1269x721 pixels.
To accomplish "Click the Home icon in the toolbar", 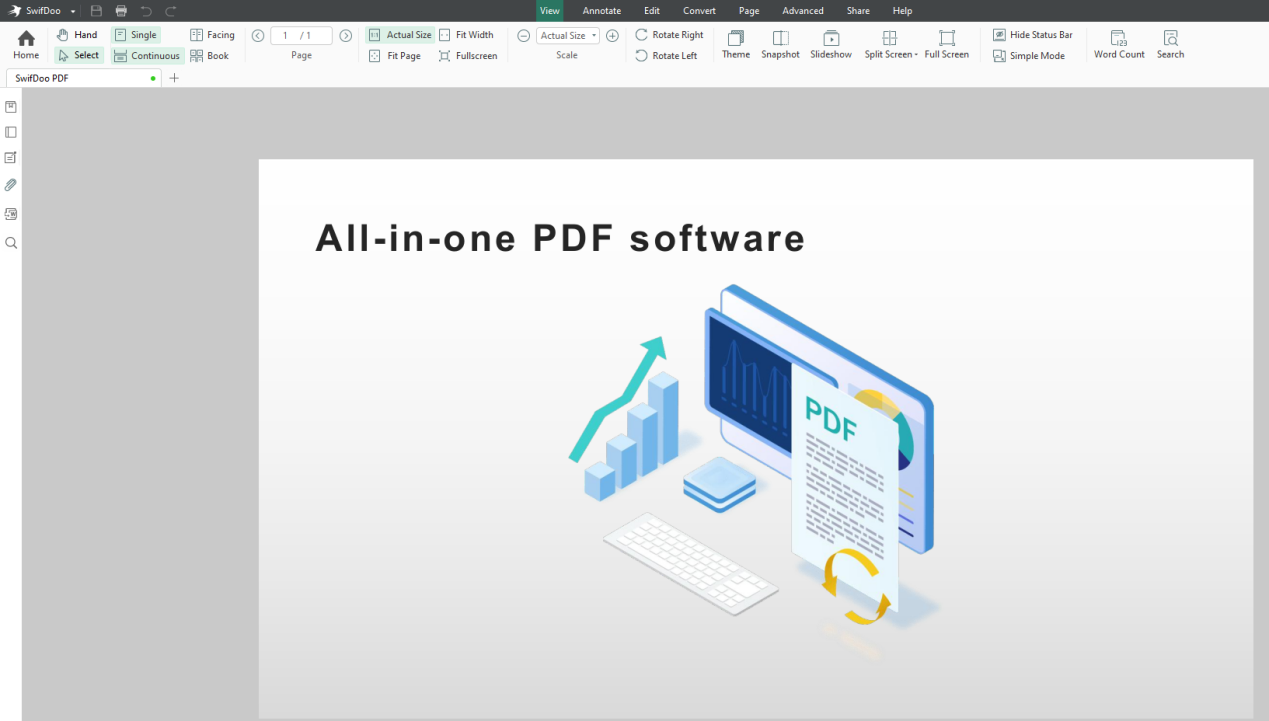I will (26, 44).
